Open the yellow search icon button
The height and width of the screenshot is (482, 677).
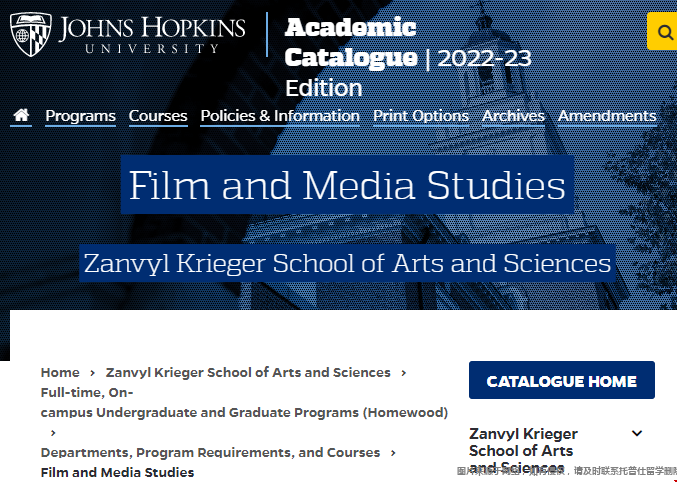(662, 31)
